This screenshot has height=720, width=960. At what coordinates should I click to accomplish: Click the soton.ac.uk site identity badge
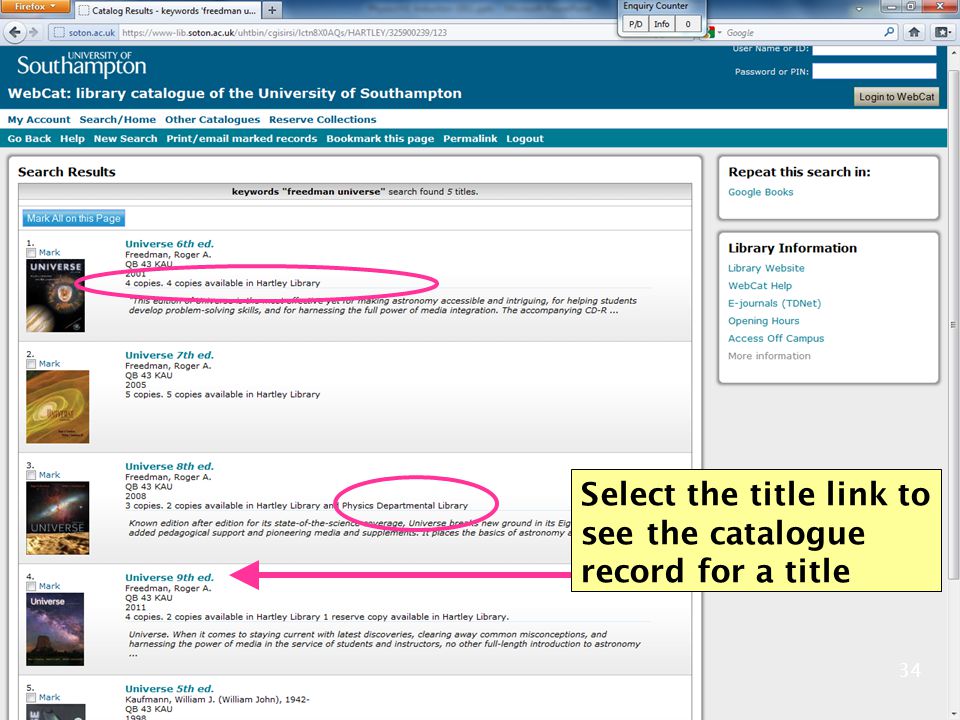[85, 32]
